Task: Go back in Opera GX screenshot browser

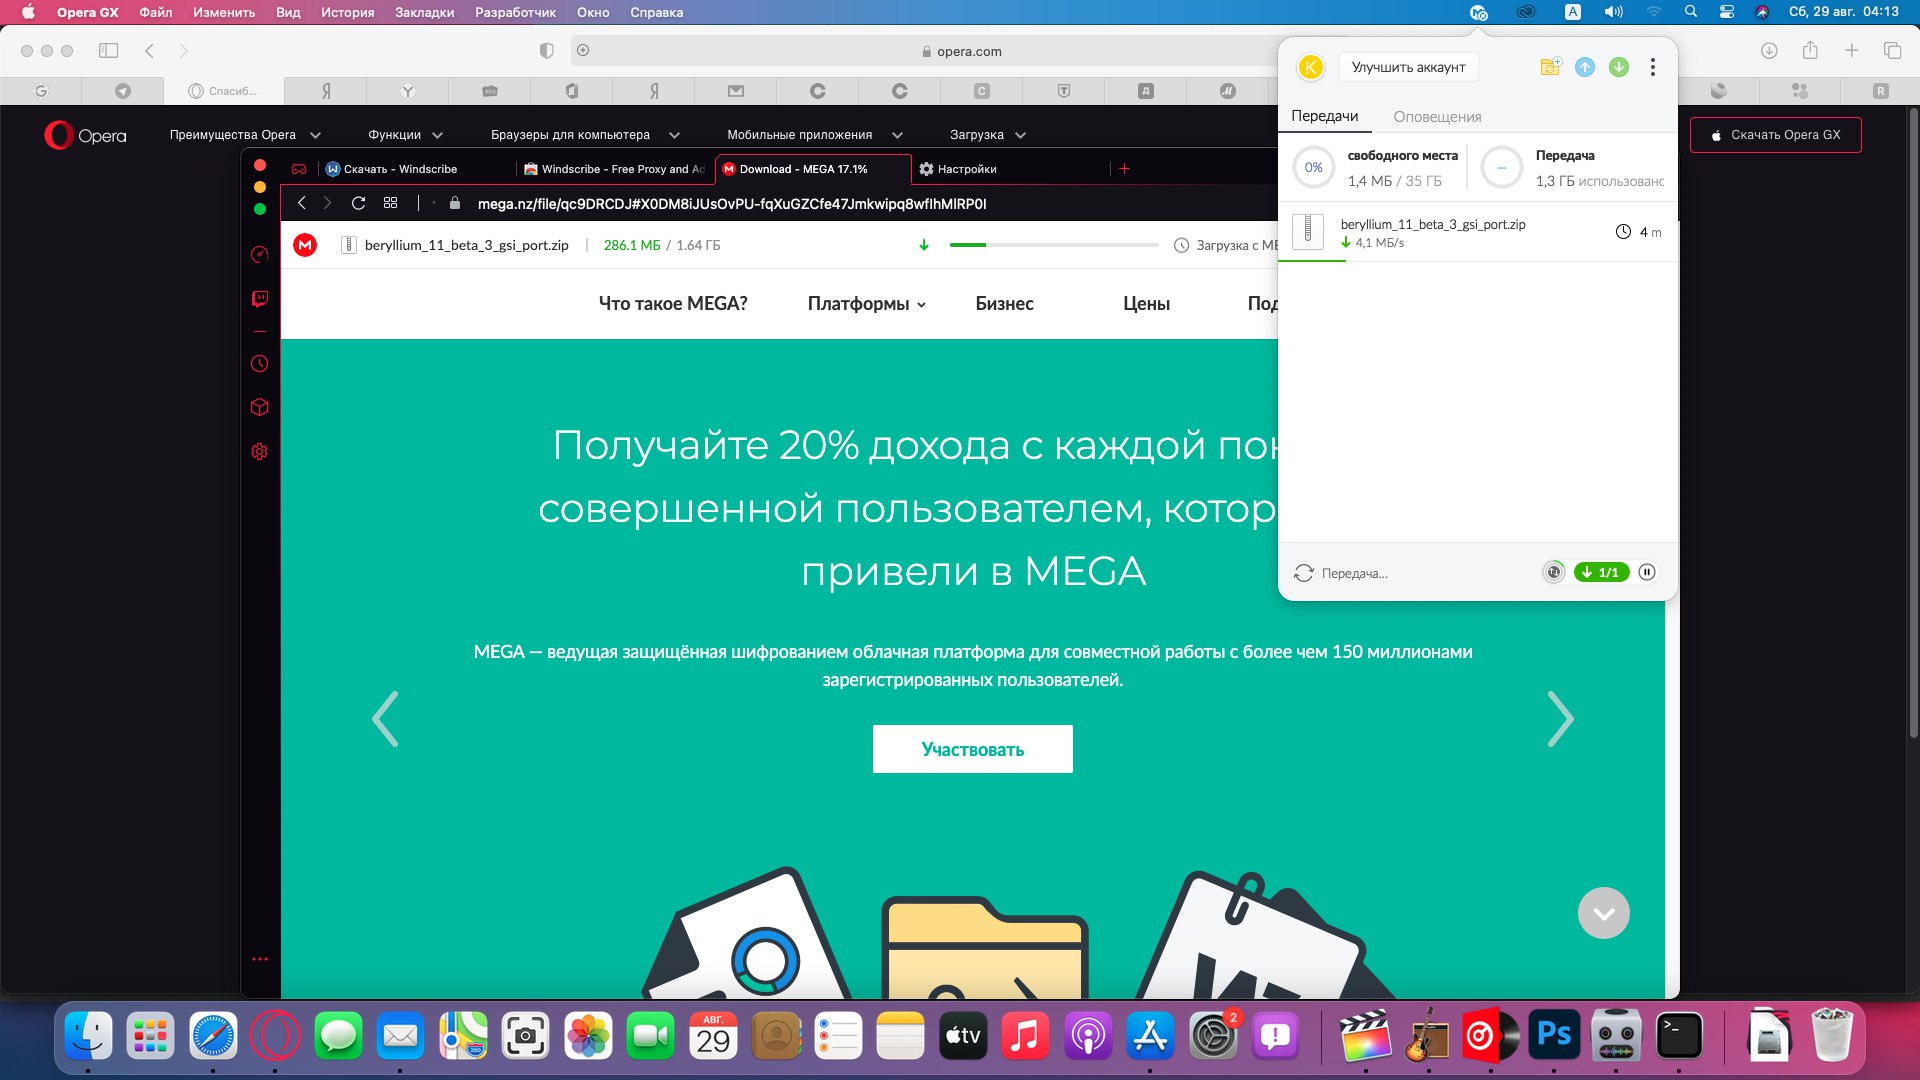Action: pyautogui.click(x=301, y=203)
